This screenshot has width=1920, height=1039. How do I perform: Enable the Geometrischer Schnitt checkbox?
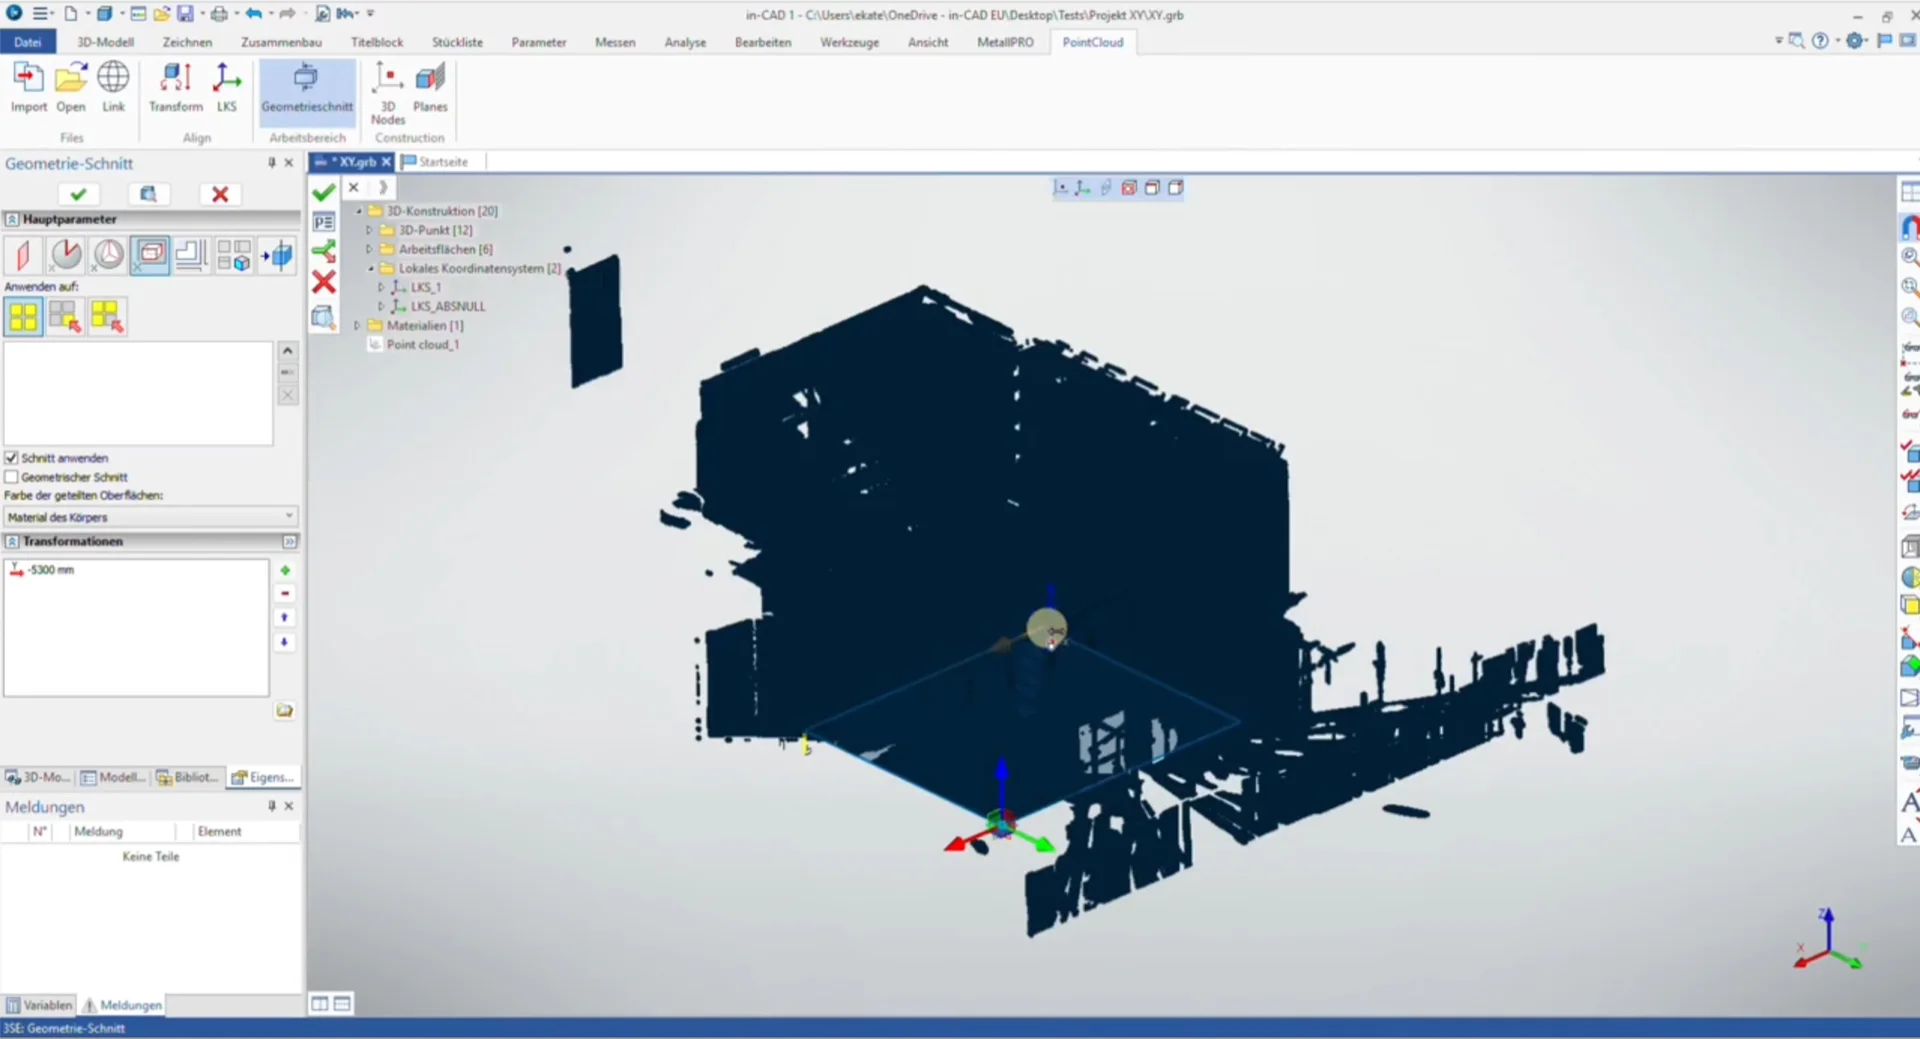12,477
